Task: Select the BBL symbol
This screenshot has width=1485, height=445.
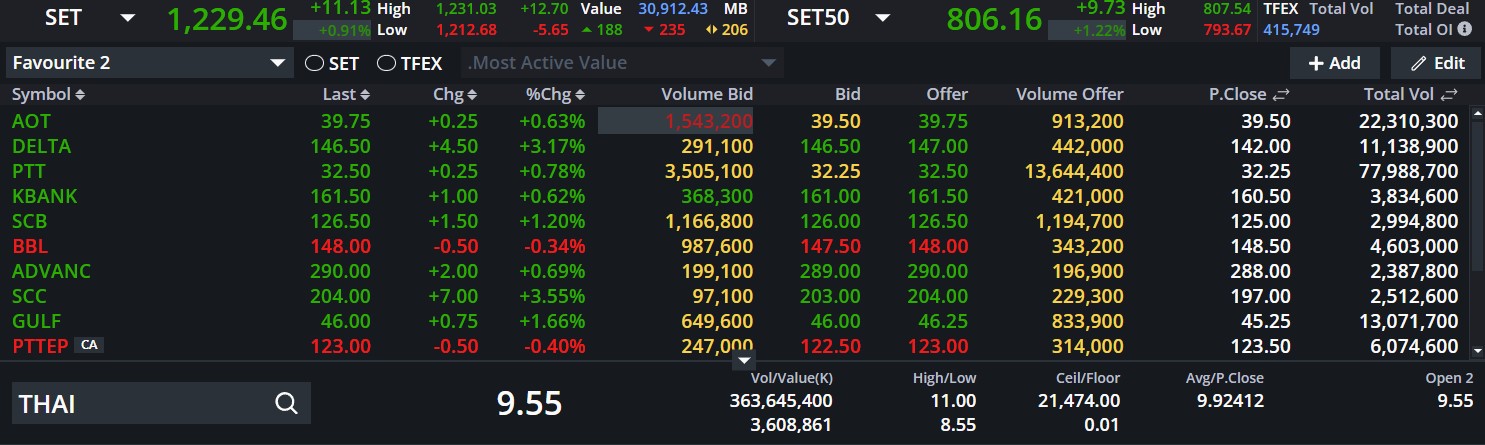Action: pos(30,246)
